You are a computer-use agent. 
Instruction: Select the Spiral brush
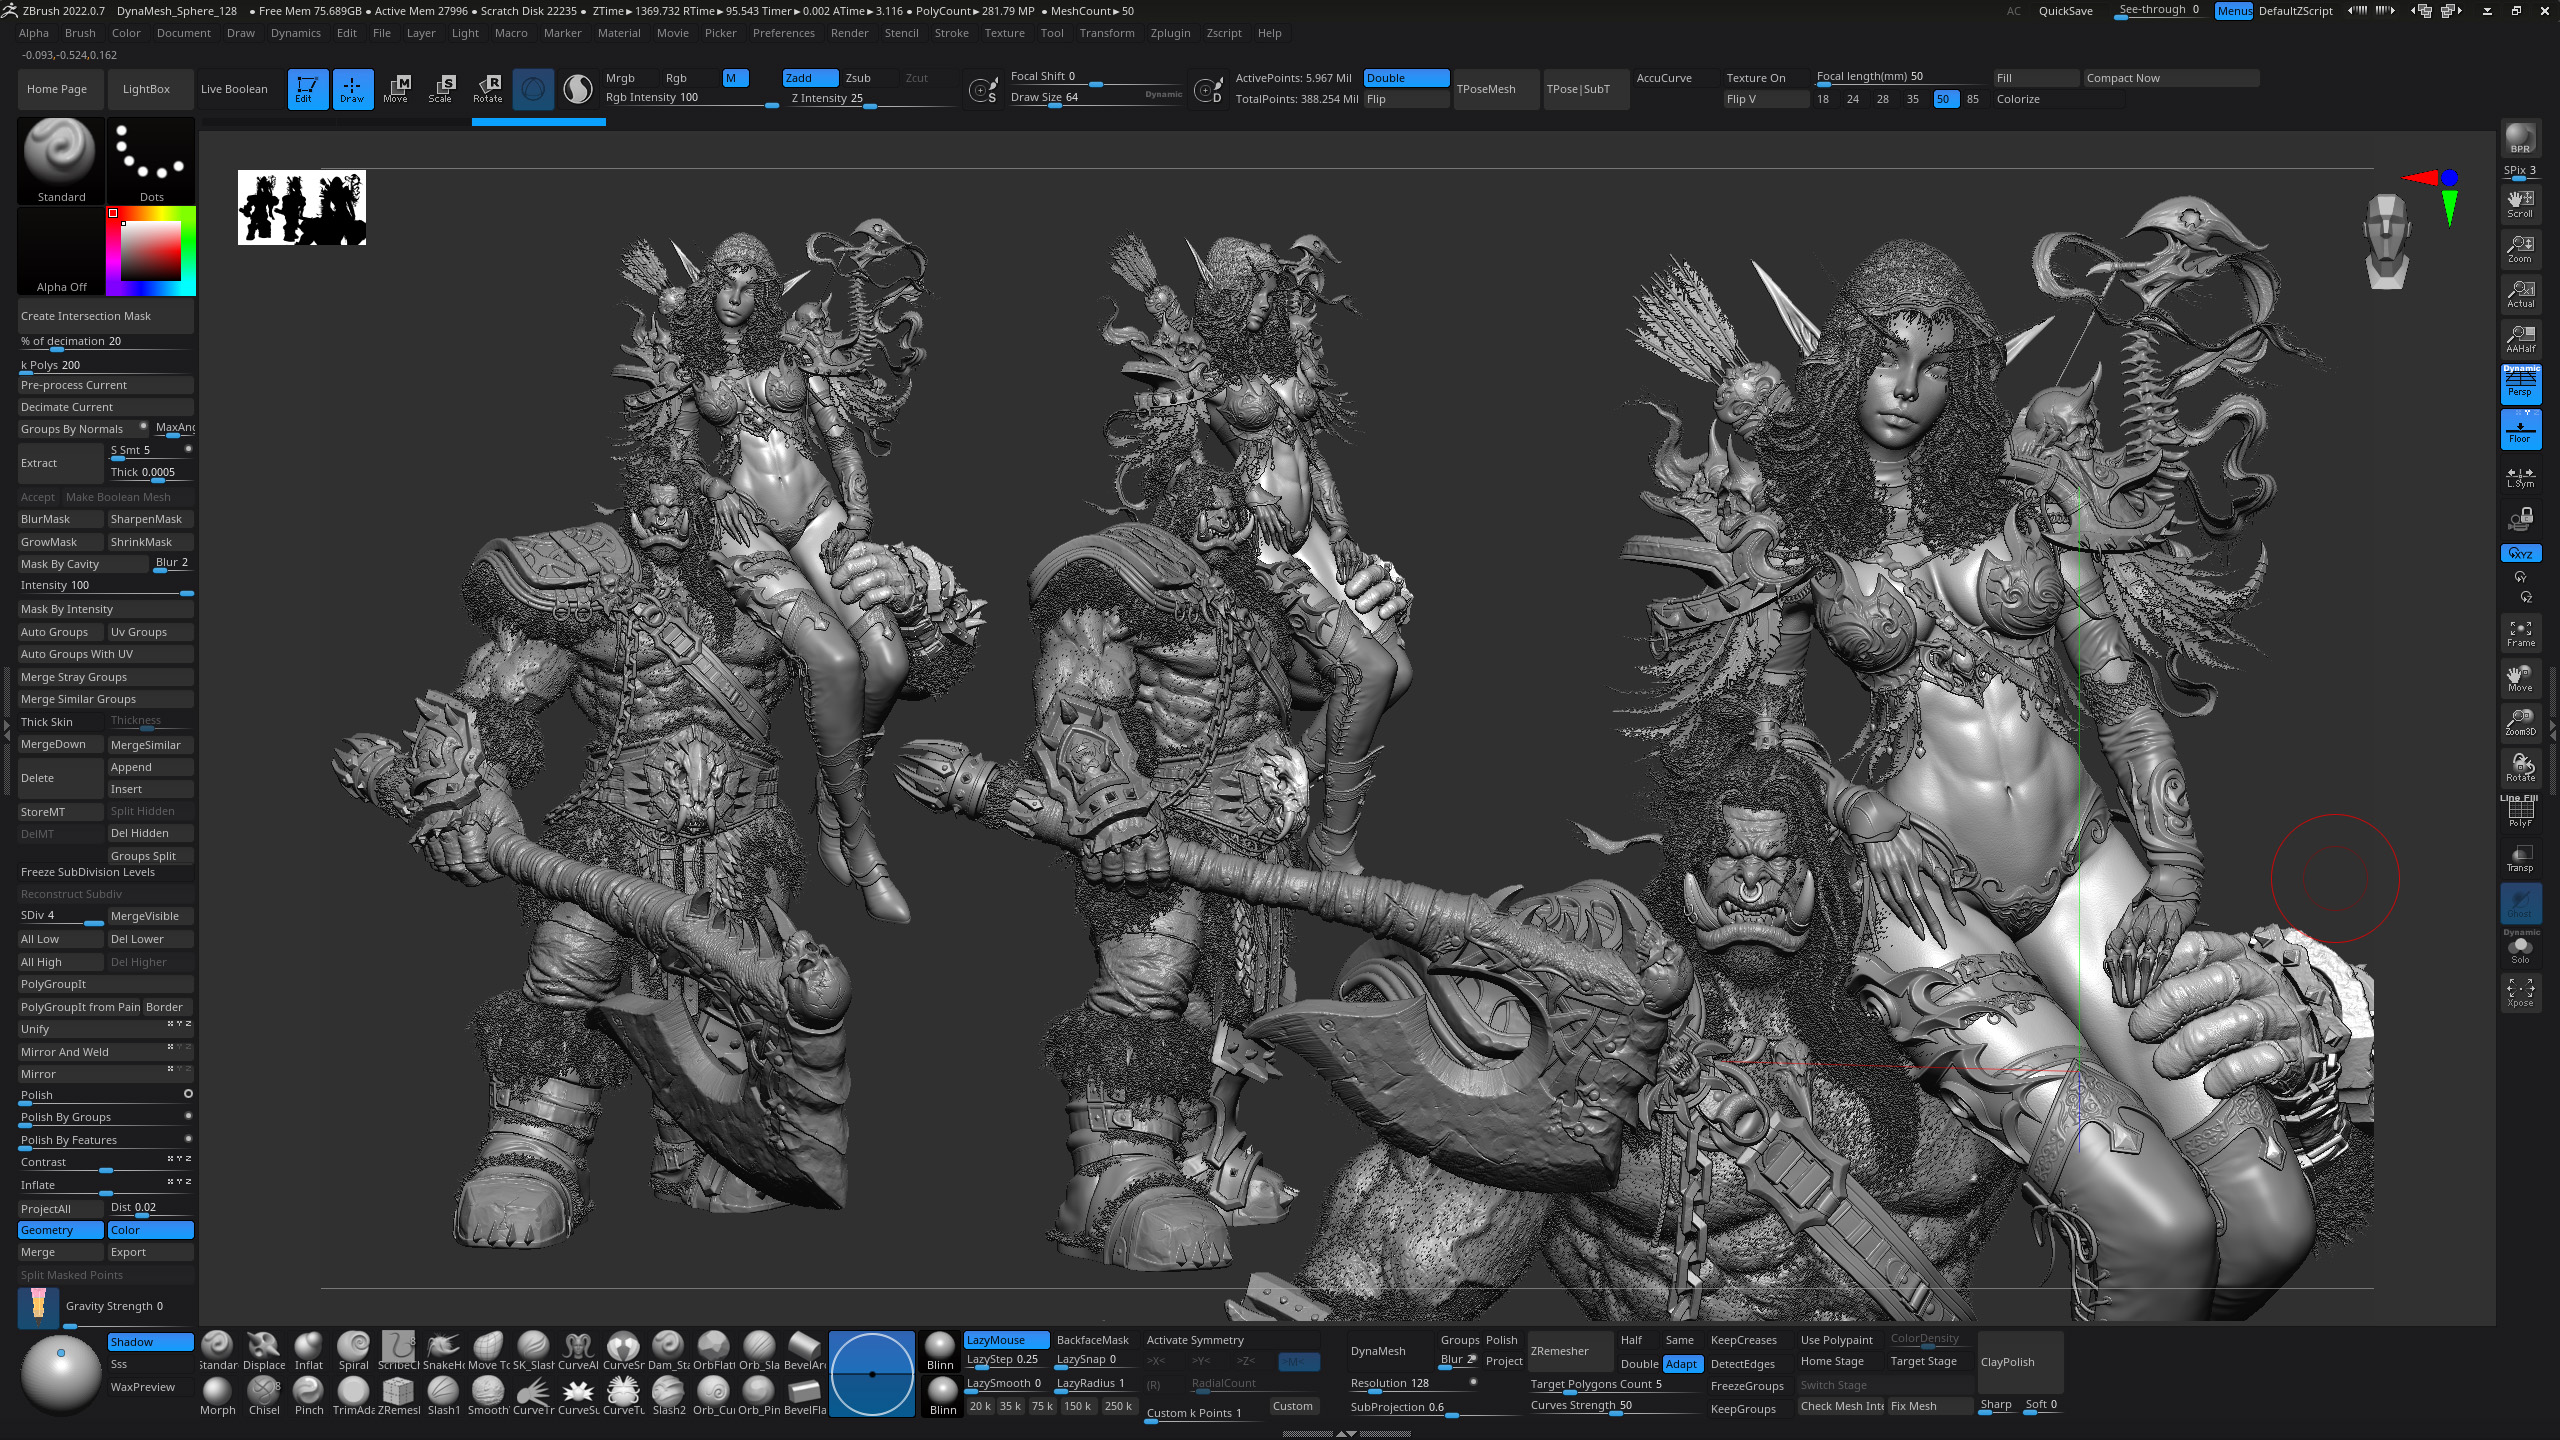click(353, 1351)
